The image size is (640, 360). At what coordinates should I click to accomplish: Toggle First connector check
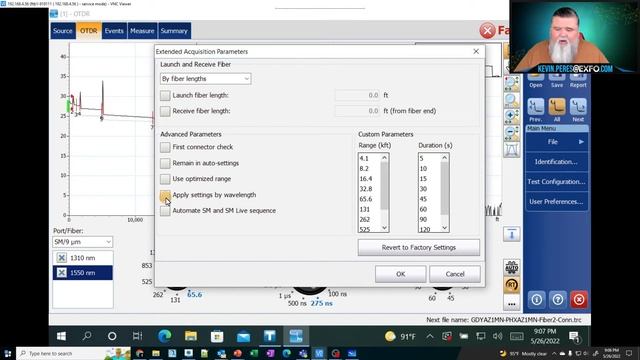point(165,147)
